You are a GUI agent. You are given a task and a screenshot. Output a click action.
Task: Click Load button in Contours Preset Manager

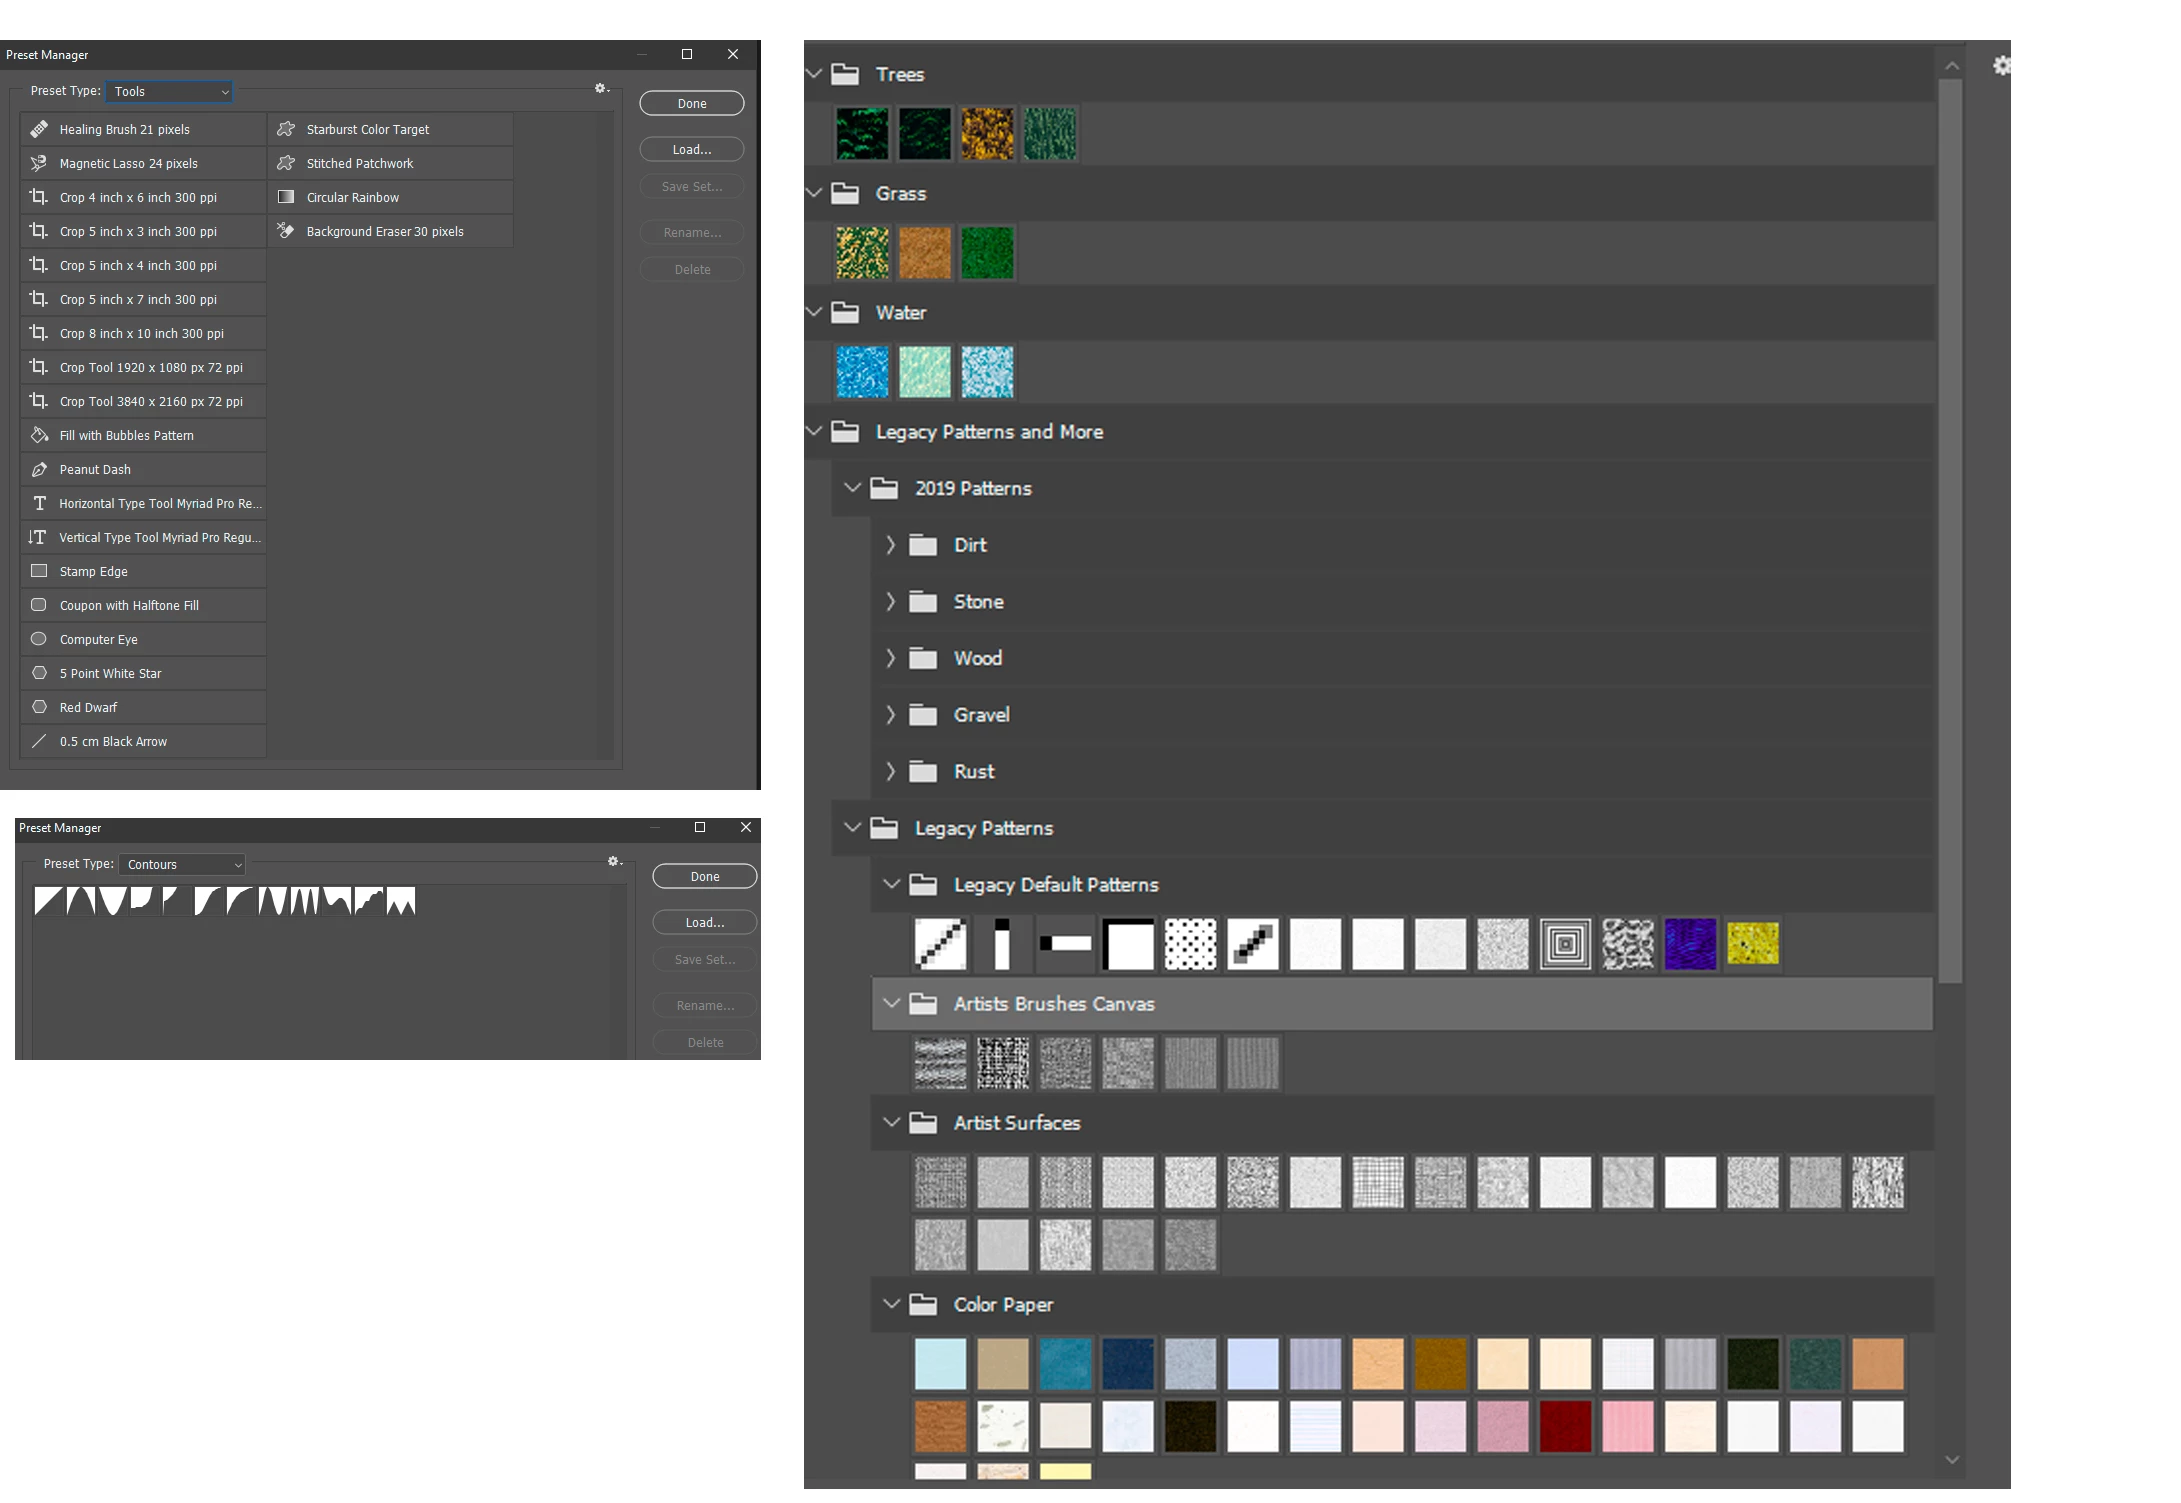click(x=704, y=922)
